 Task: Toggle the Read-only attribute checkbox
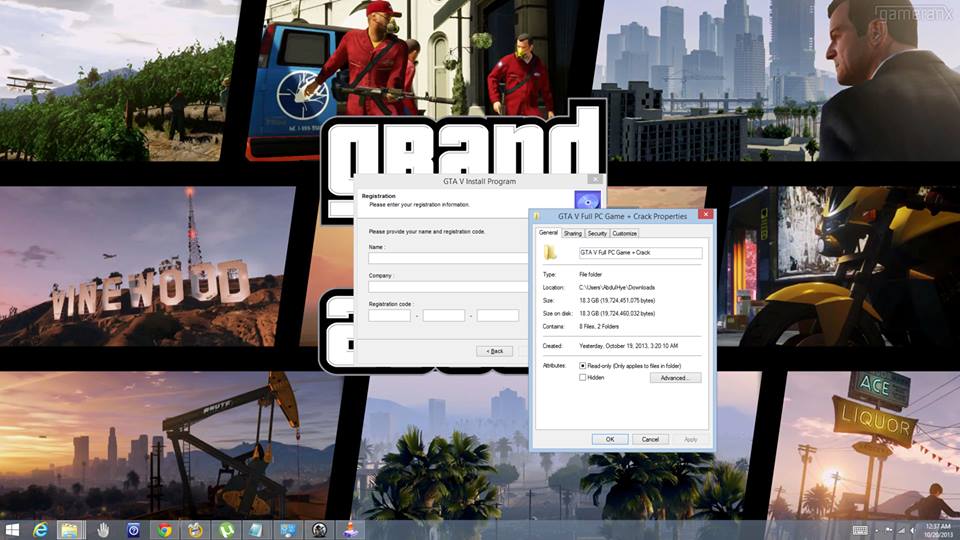coord(584,366)
